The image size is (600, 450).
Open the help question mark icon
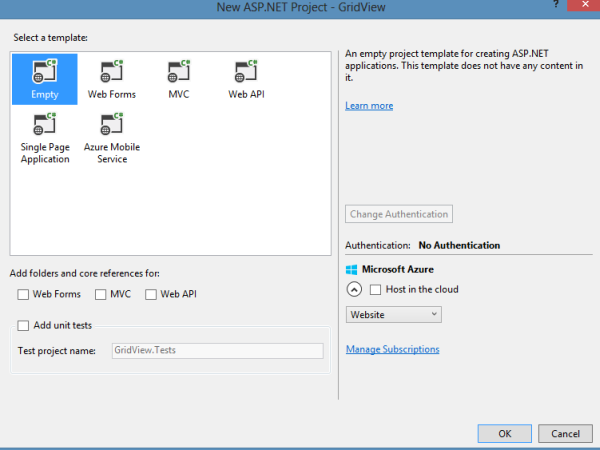pyautogui.click(x=556, y=4)
